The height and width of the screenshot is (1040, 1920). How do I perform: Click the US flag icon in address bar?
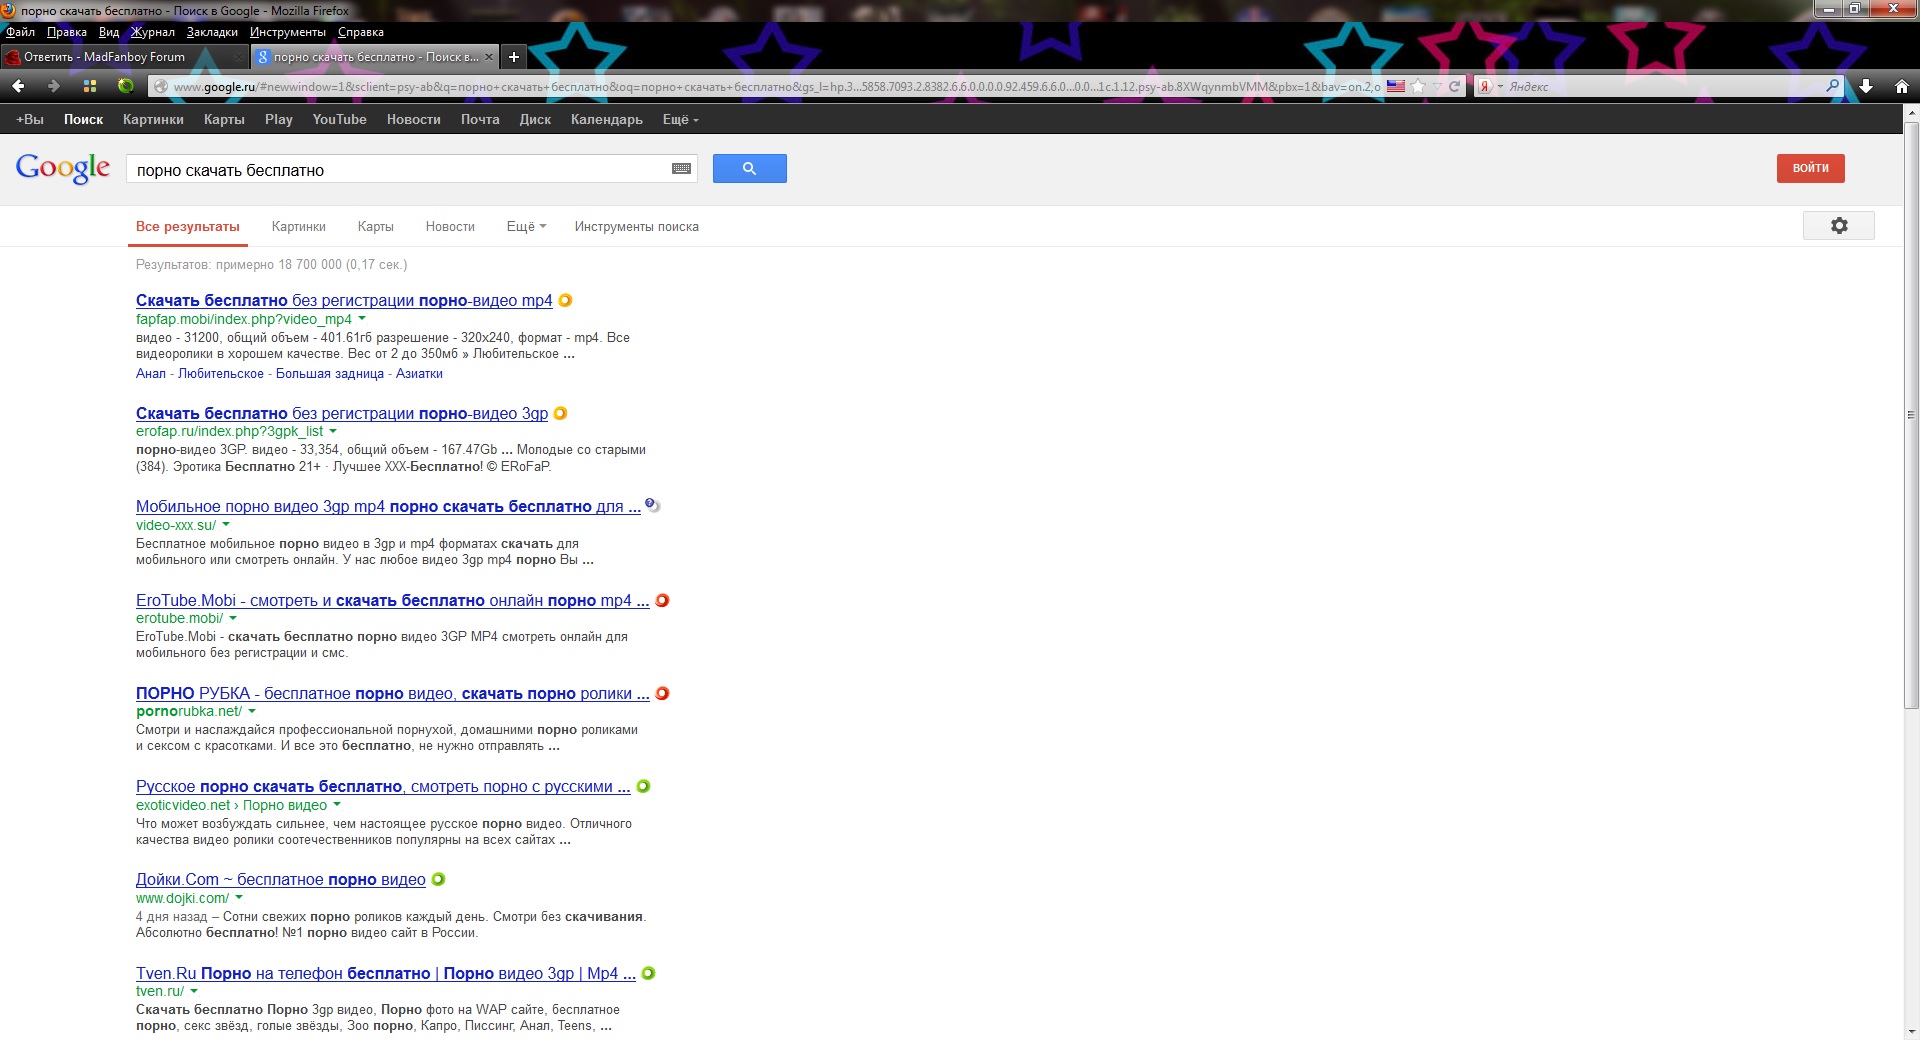point(1395,86)
